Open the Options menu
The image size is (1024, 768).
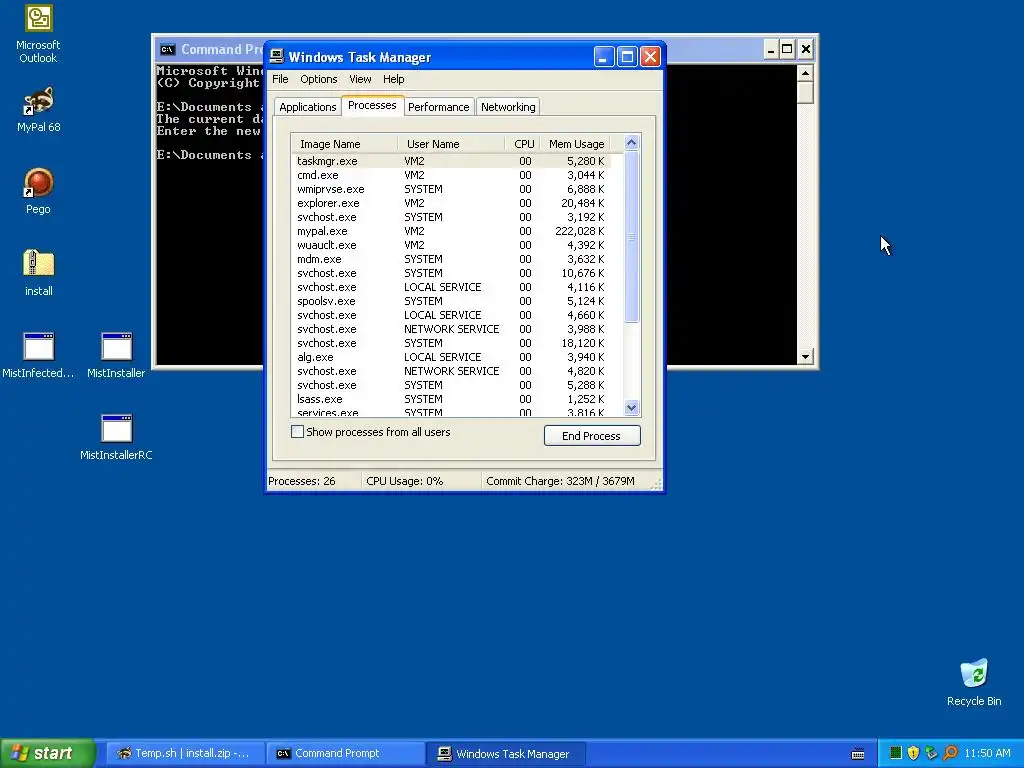(319, 79)
